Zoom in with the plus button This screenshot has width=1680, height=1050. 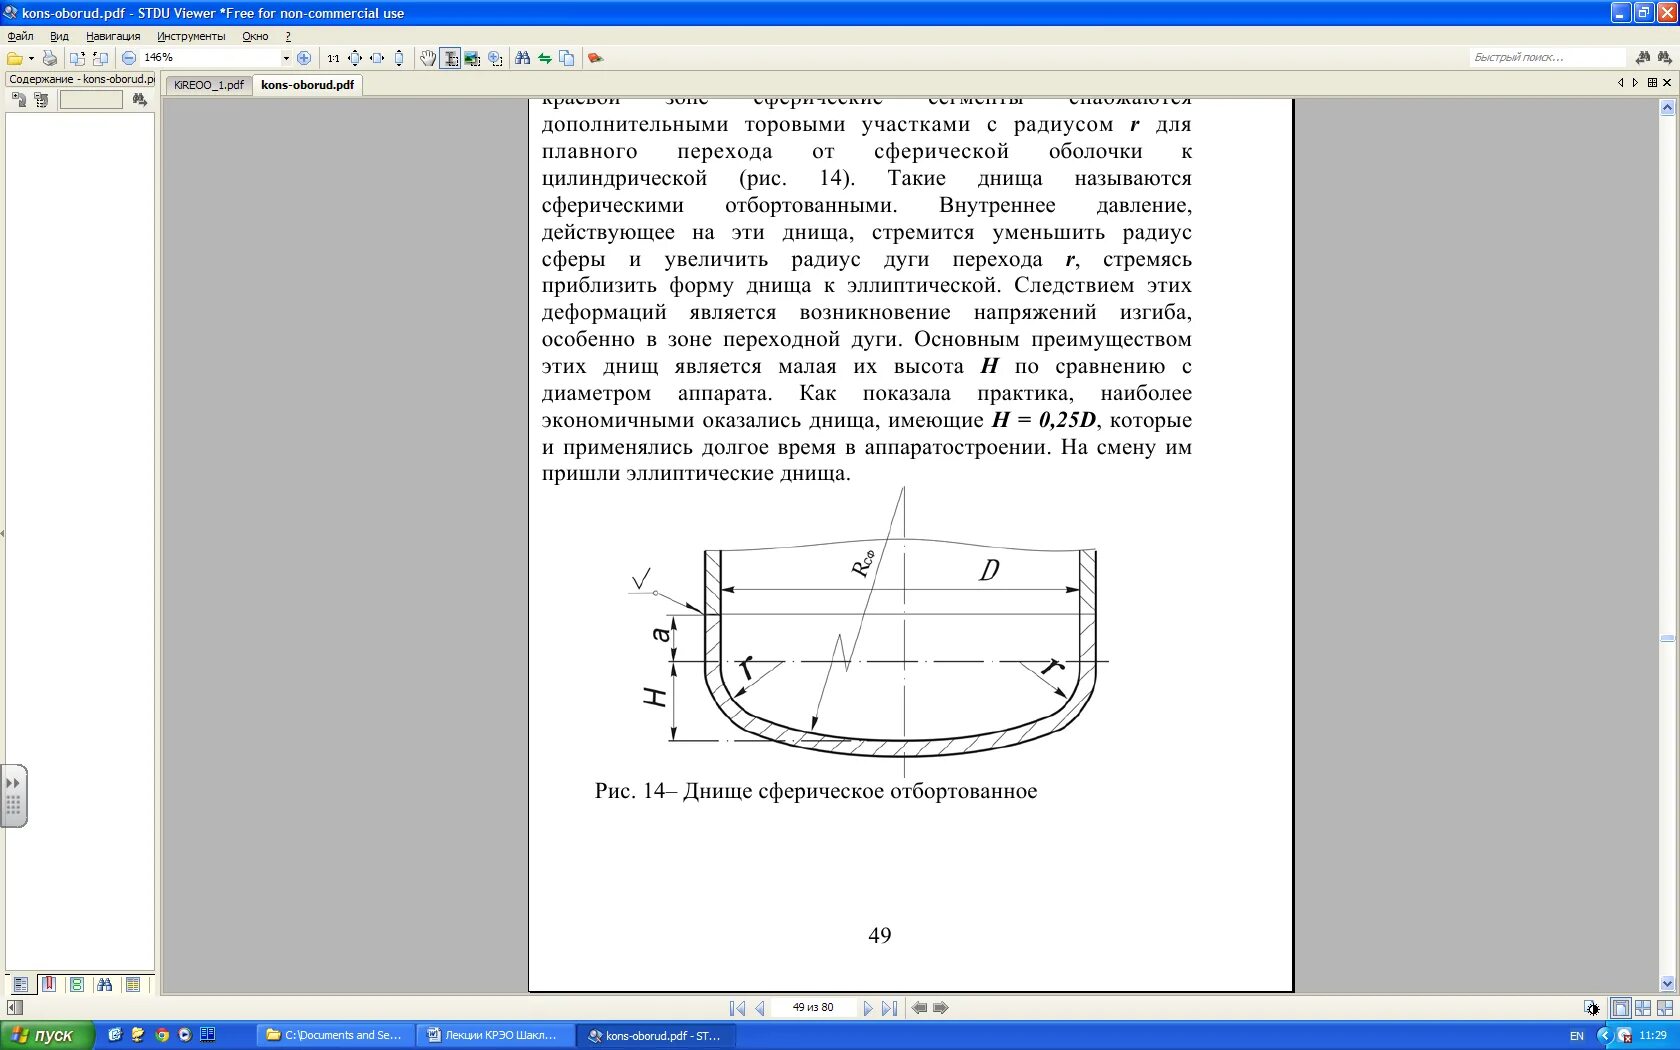(304, 58)
